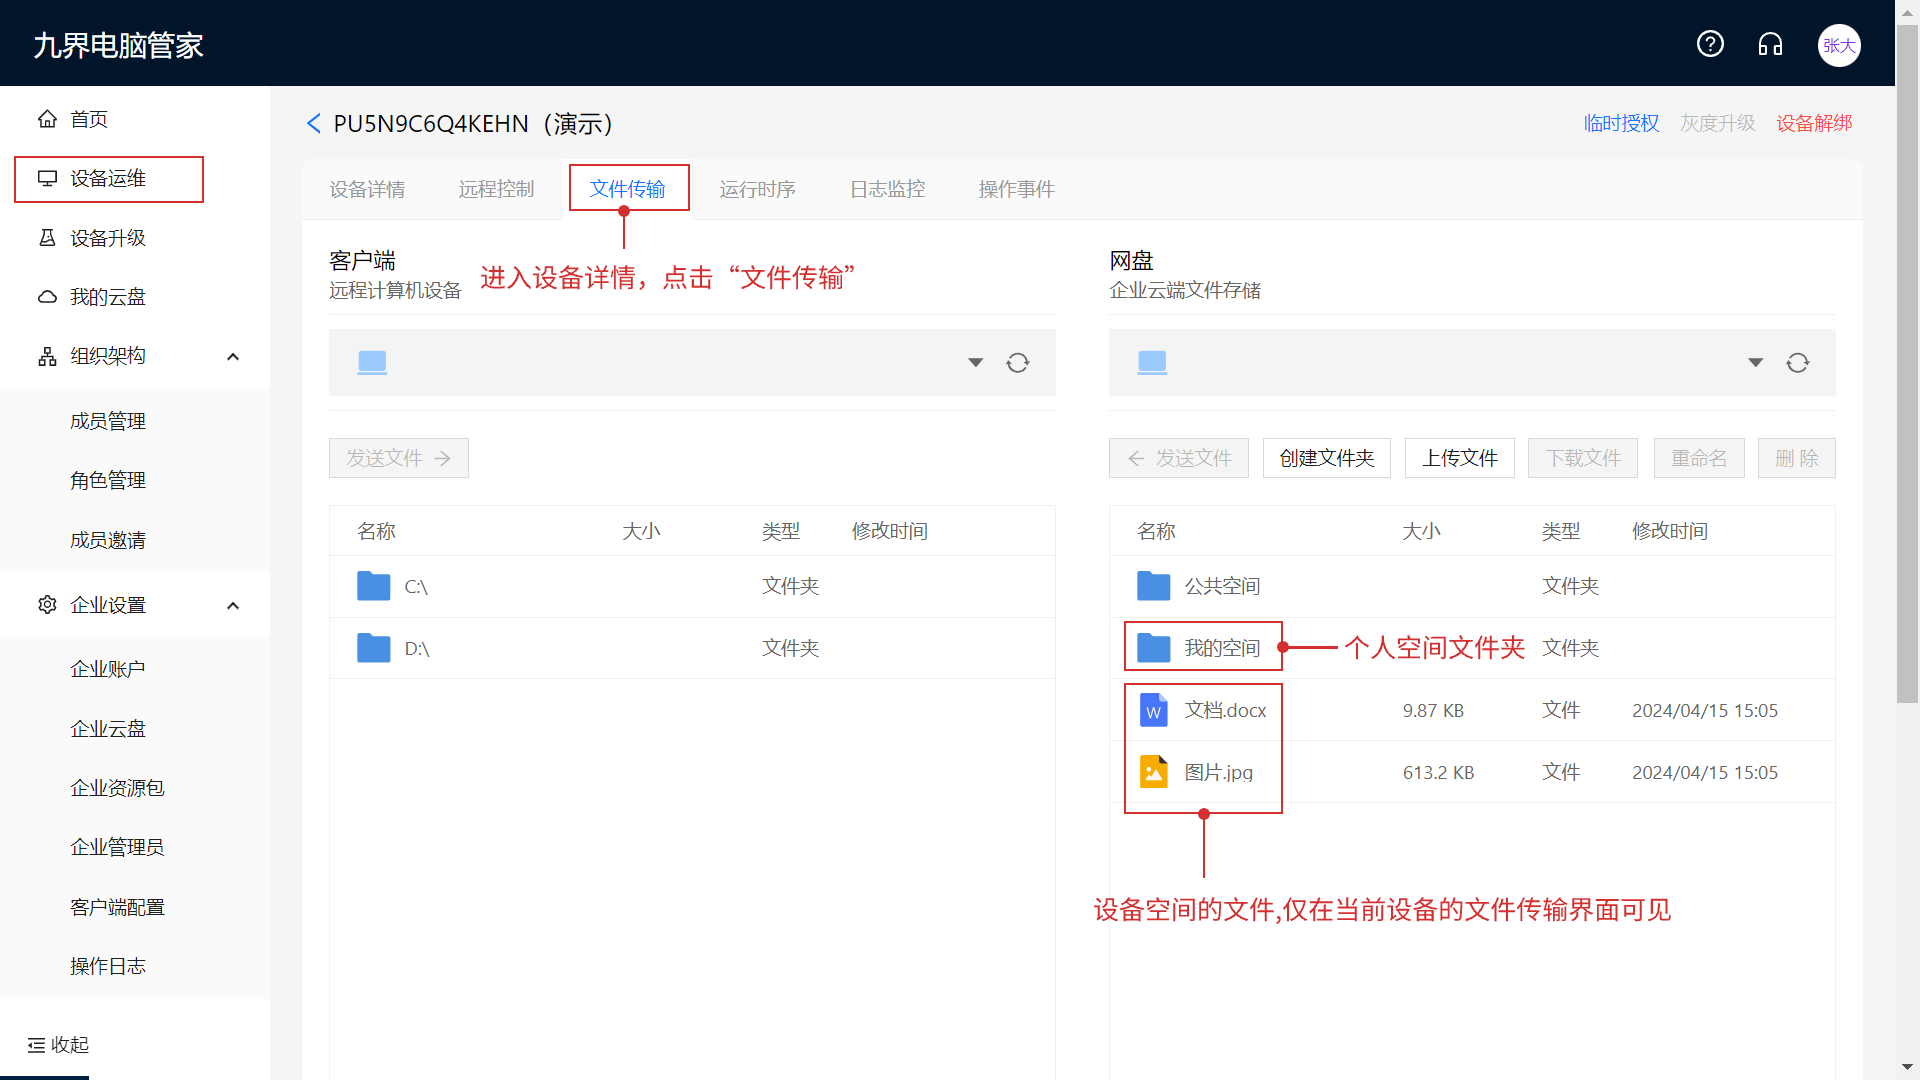
Task: Click 网盘 ← 发送文件 button
Action: (1179, 458)
